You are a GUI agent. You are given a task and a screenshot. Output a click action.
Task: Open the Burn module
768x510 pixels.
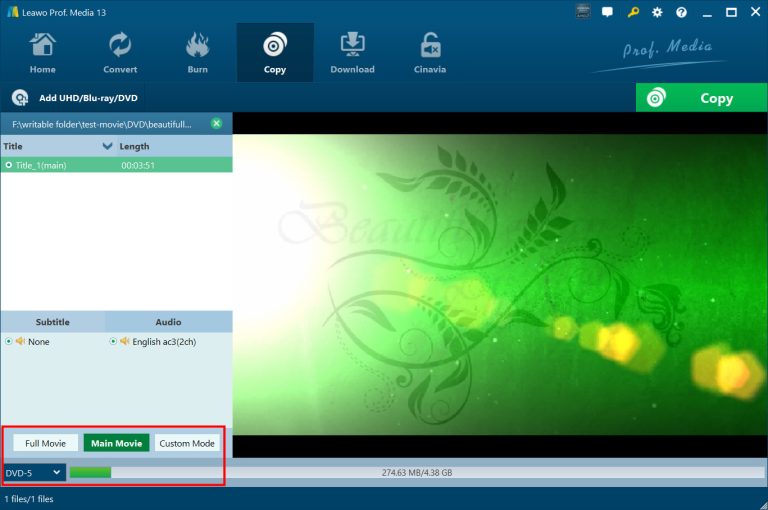197,53
